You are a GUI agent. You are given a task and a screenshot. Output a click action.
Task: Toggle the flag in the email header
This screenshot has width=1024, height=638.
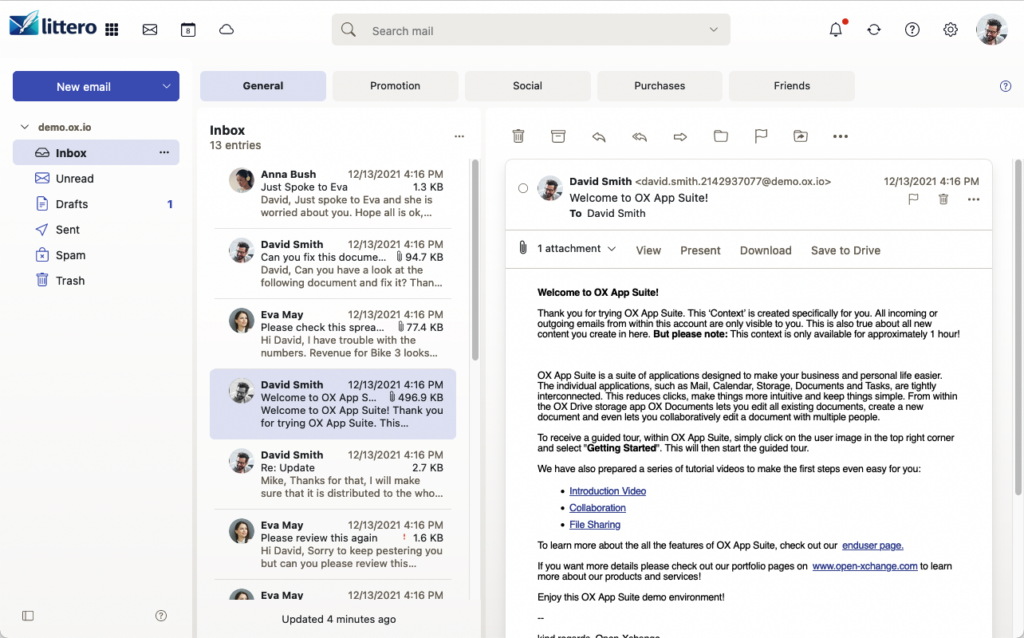[913, 200]
